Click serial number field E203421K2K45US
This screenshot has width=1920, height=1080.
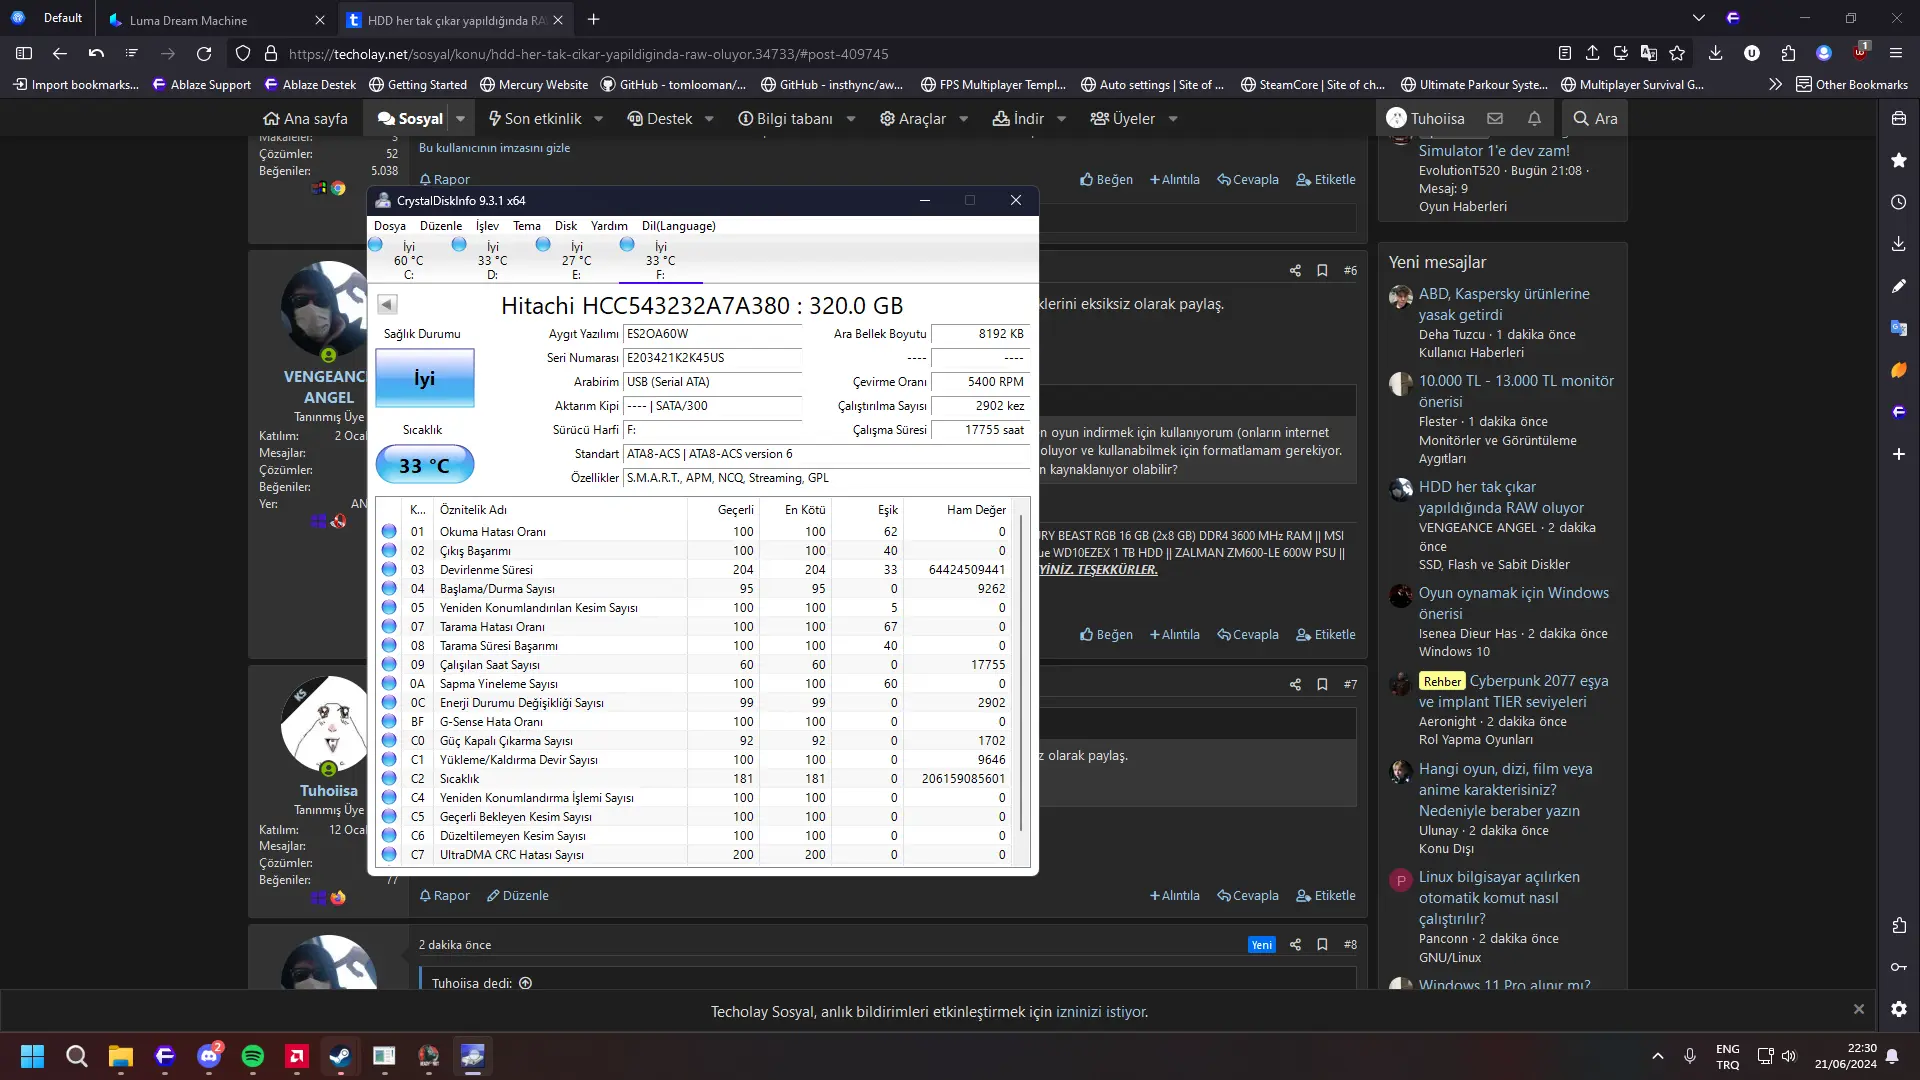pos(712,358)
